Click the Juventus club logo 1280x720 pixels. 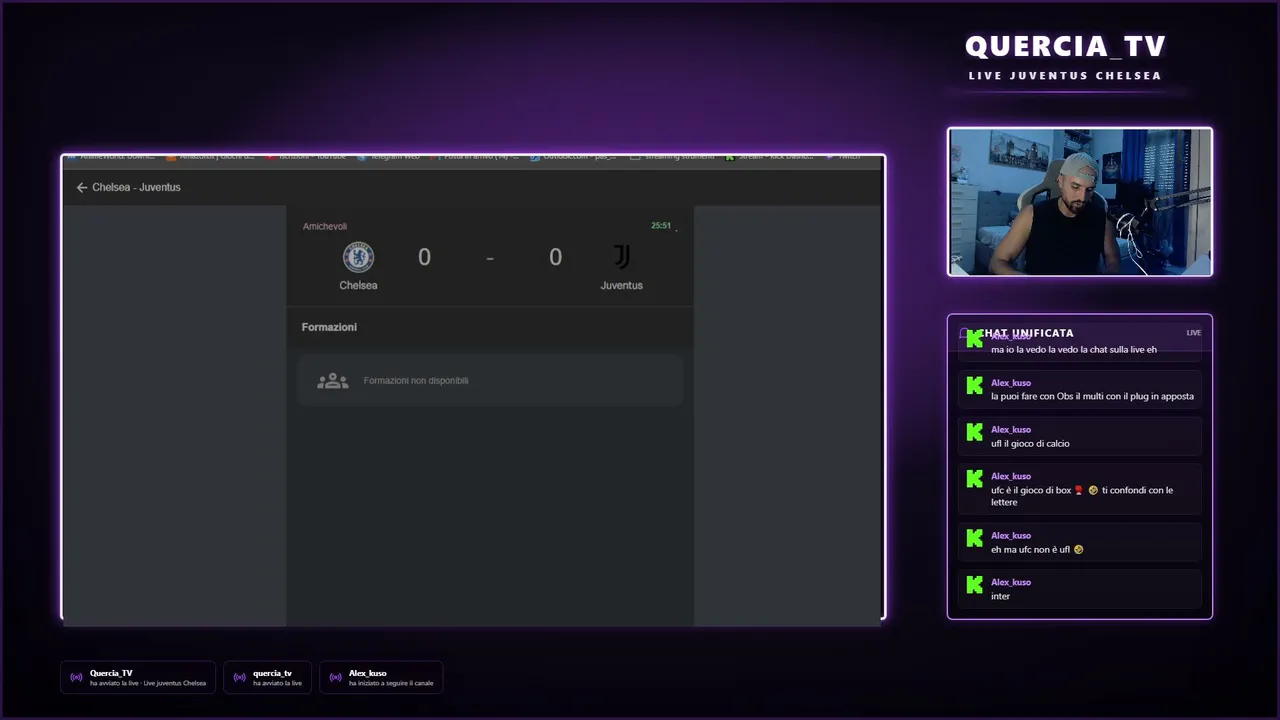(622, 257)
